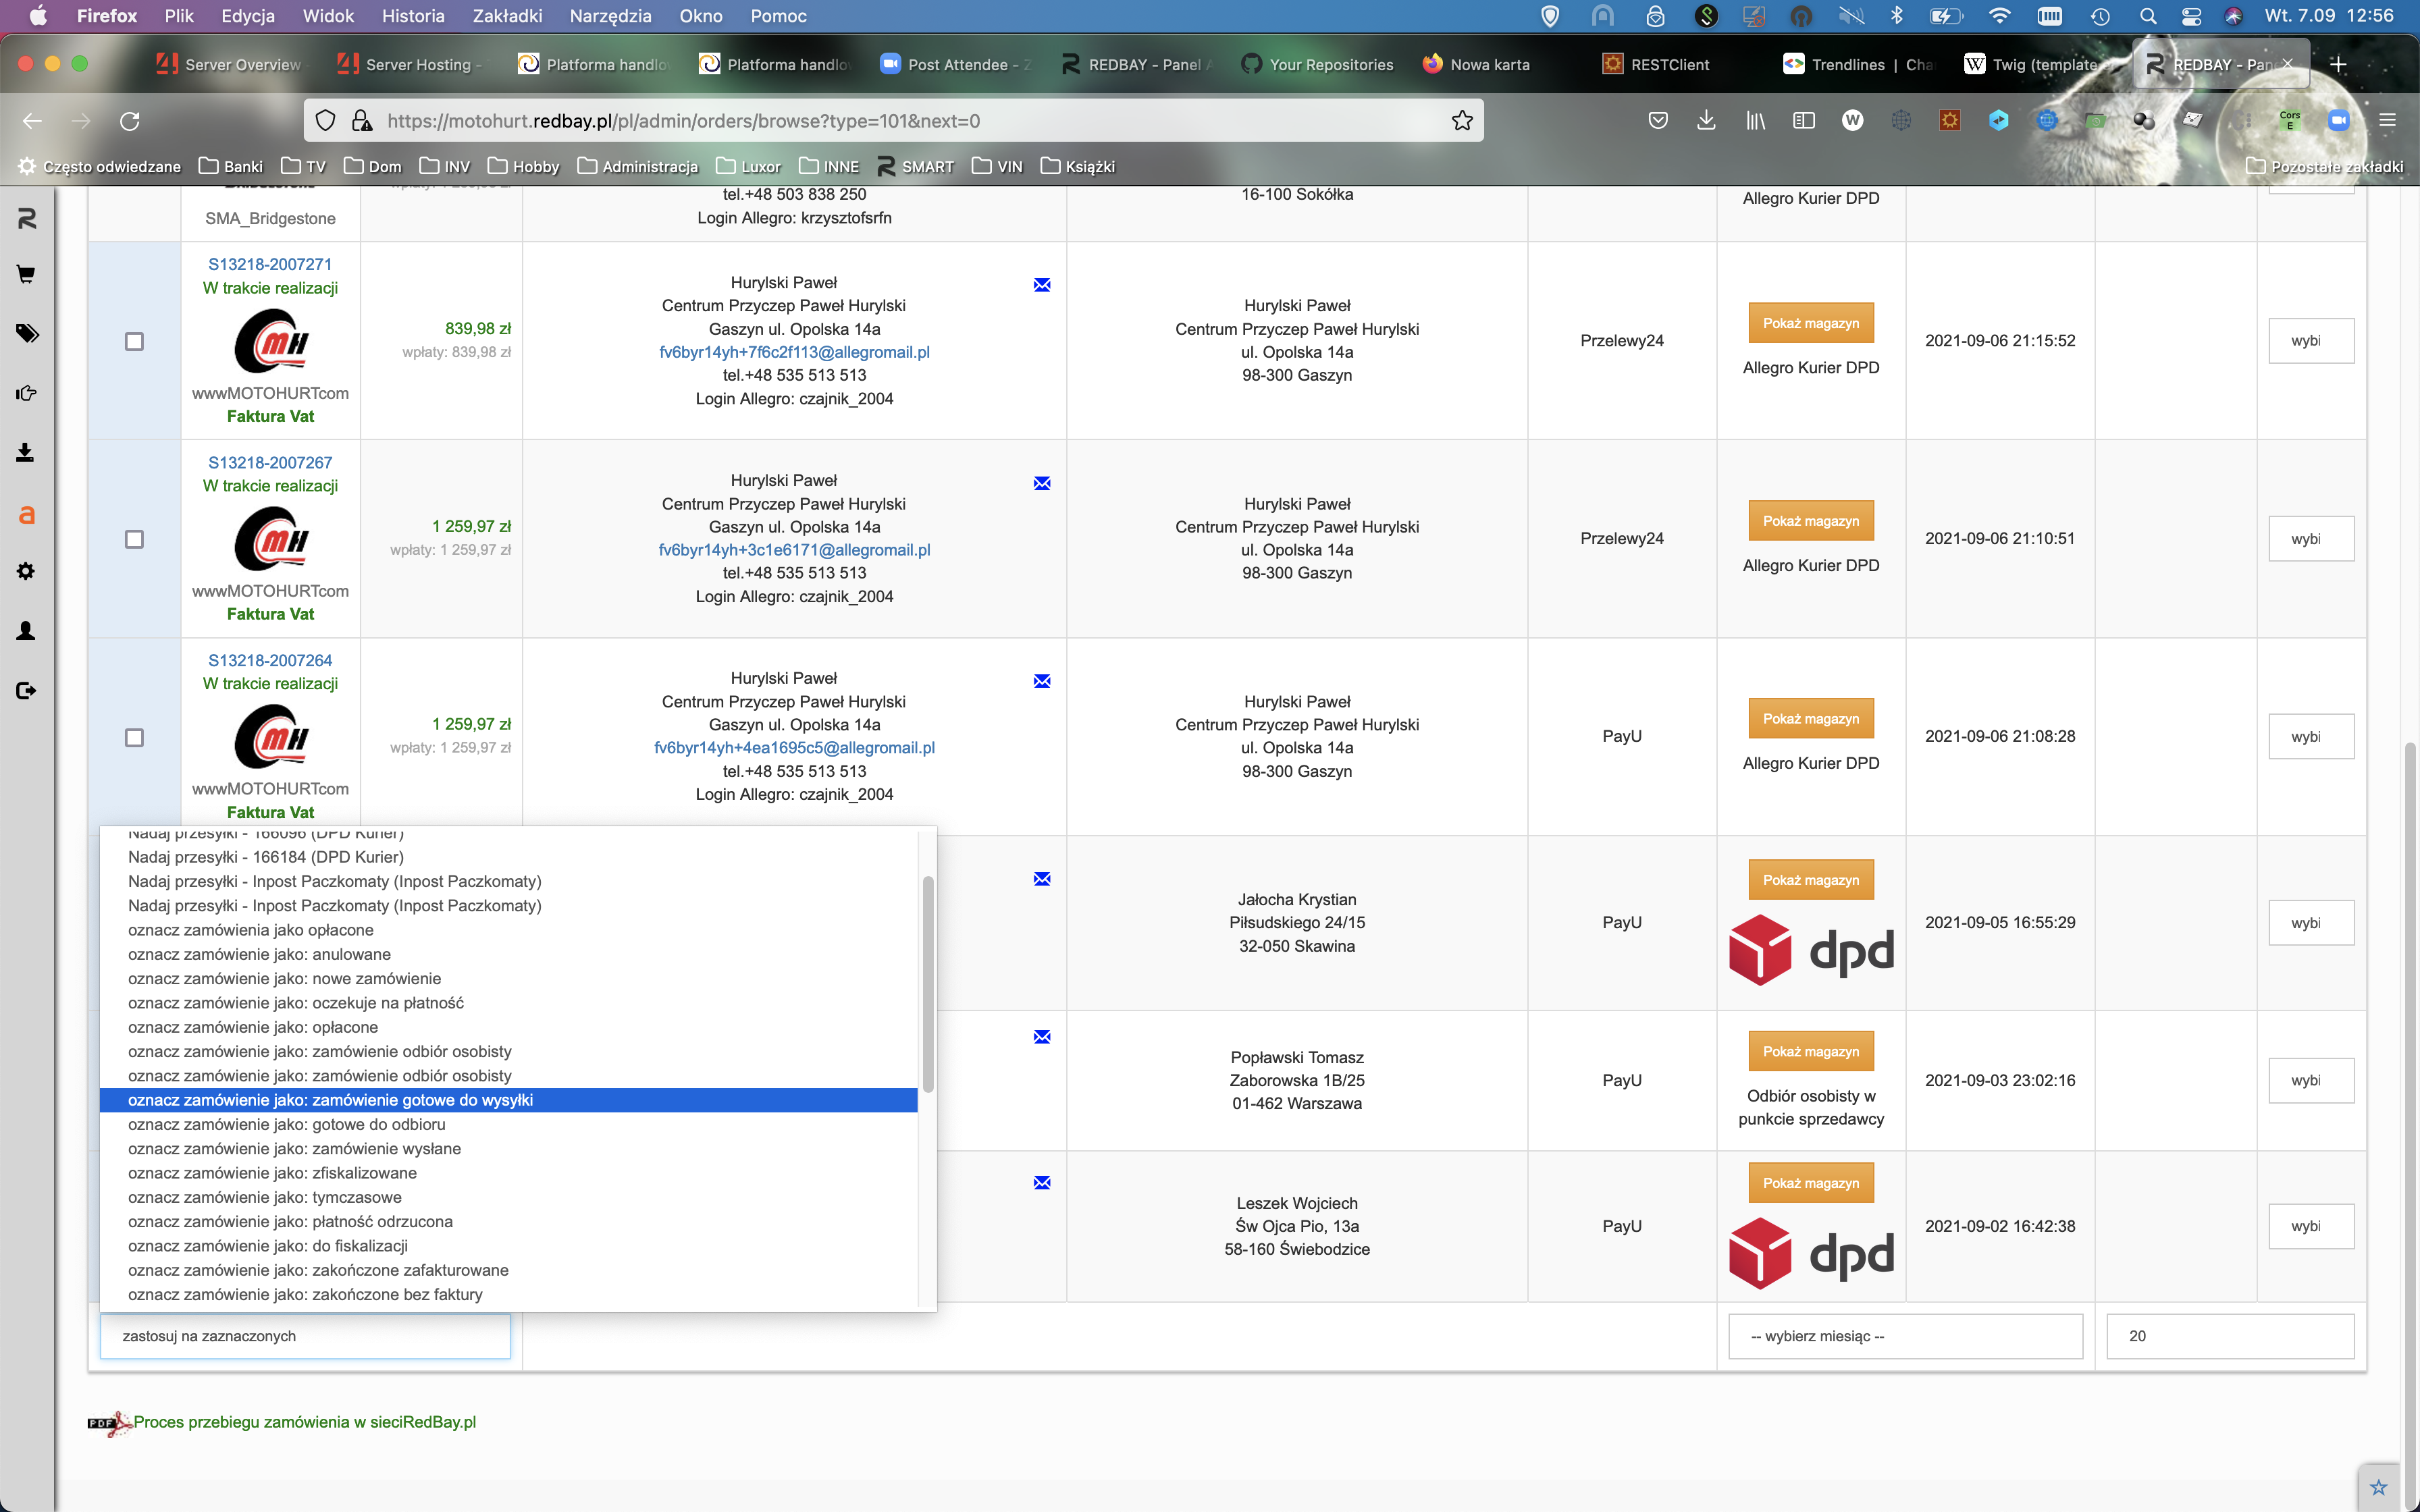
Task: Open order link S13218-2007267
Action: [x=270, y=462]
